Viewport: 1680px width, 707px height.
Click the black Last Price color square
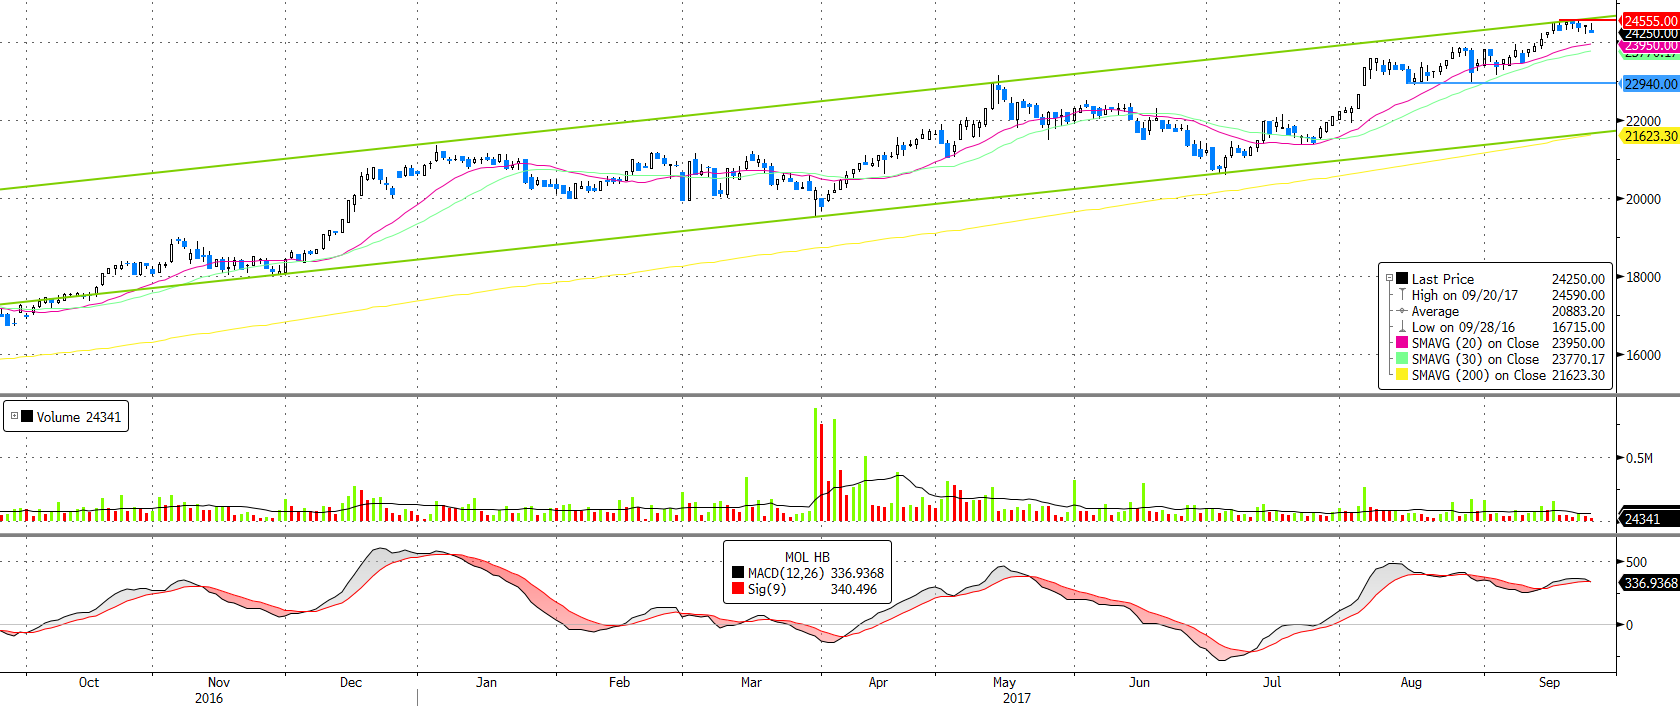tap(1402, 279)
